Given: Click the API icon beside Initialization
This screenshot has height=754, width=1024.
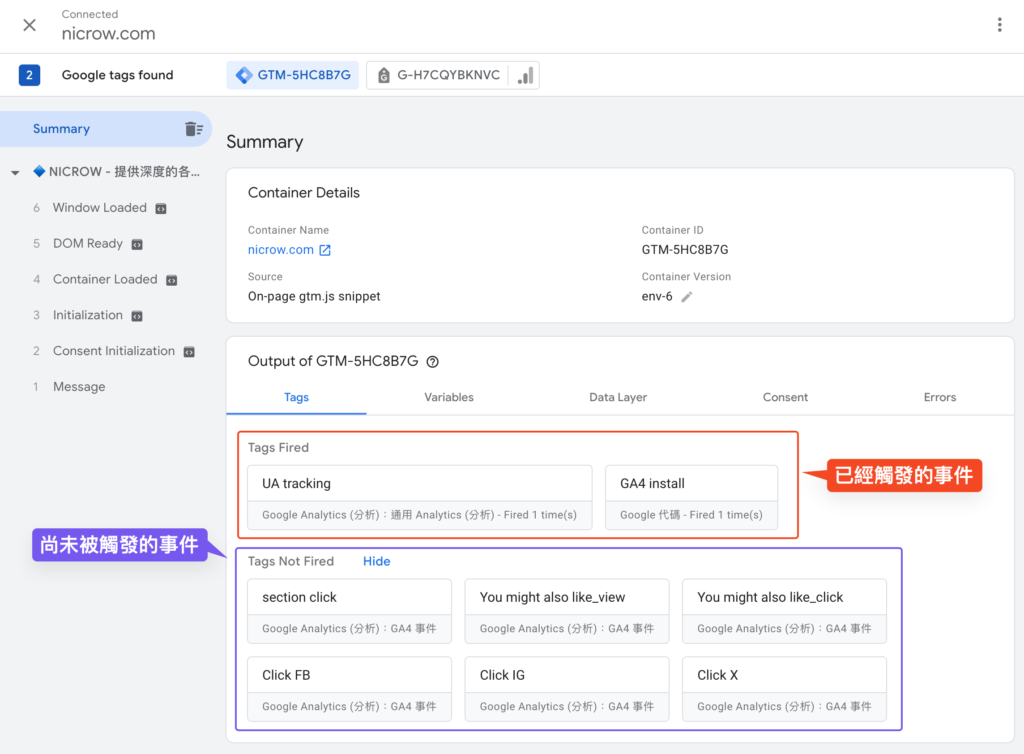Looking at the screenshot, I should click(x=137, y=317).
